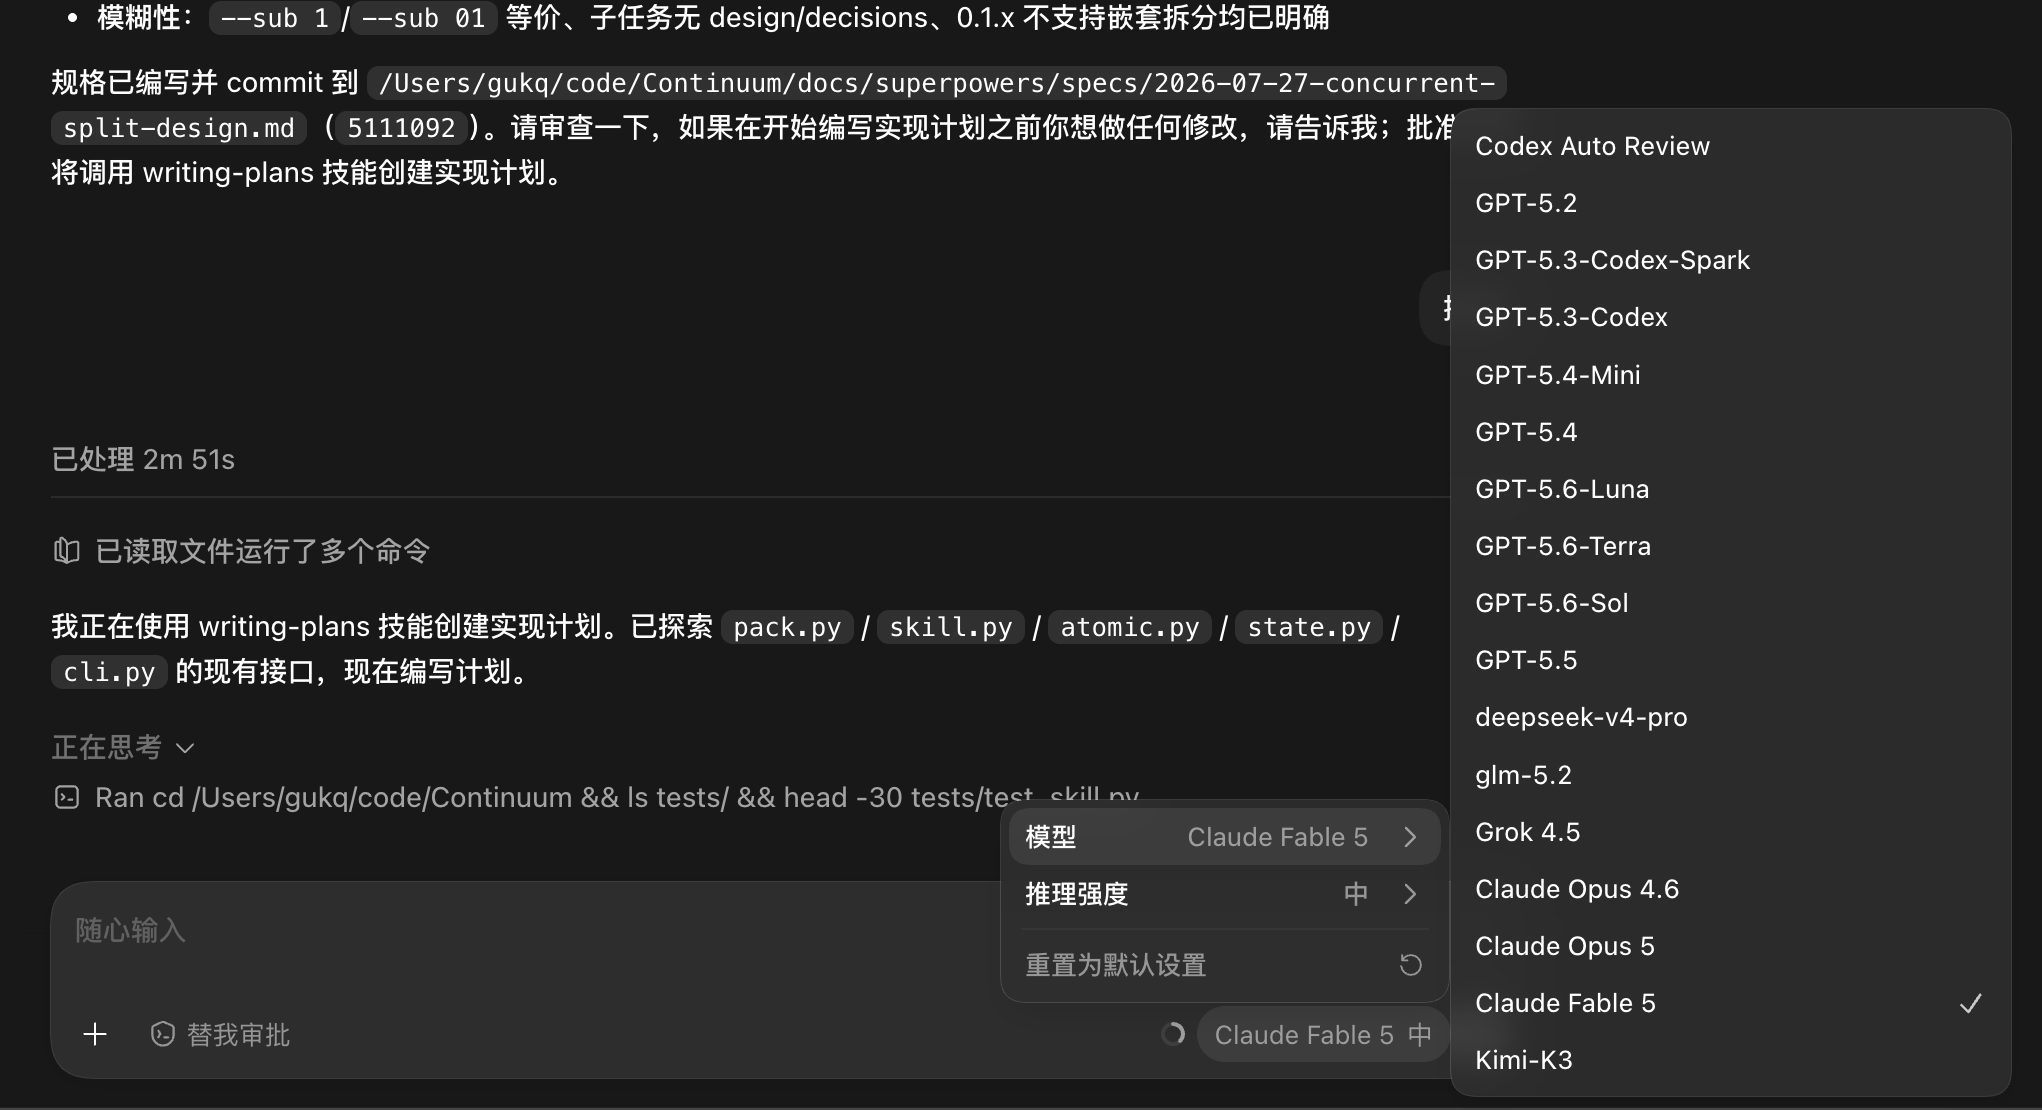Select Grok 4.5 model
Screen dimensions: 2042x1110
(1730, 832)
